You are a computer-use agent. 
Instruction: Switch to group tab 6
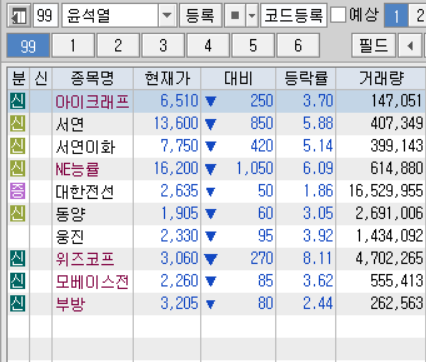point(298,45)
